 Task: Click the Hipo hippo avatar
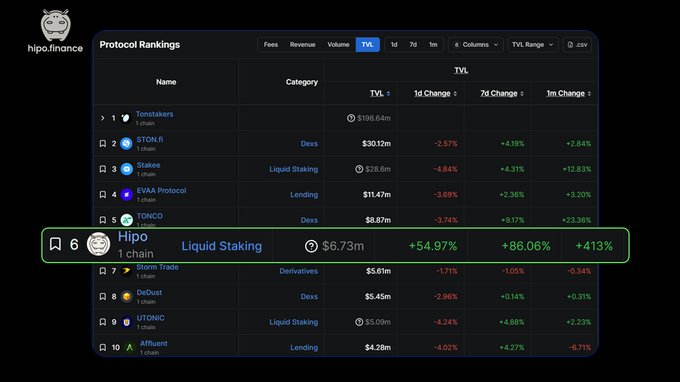(98, 245)
